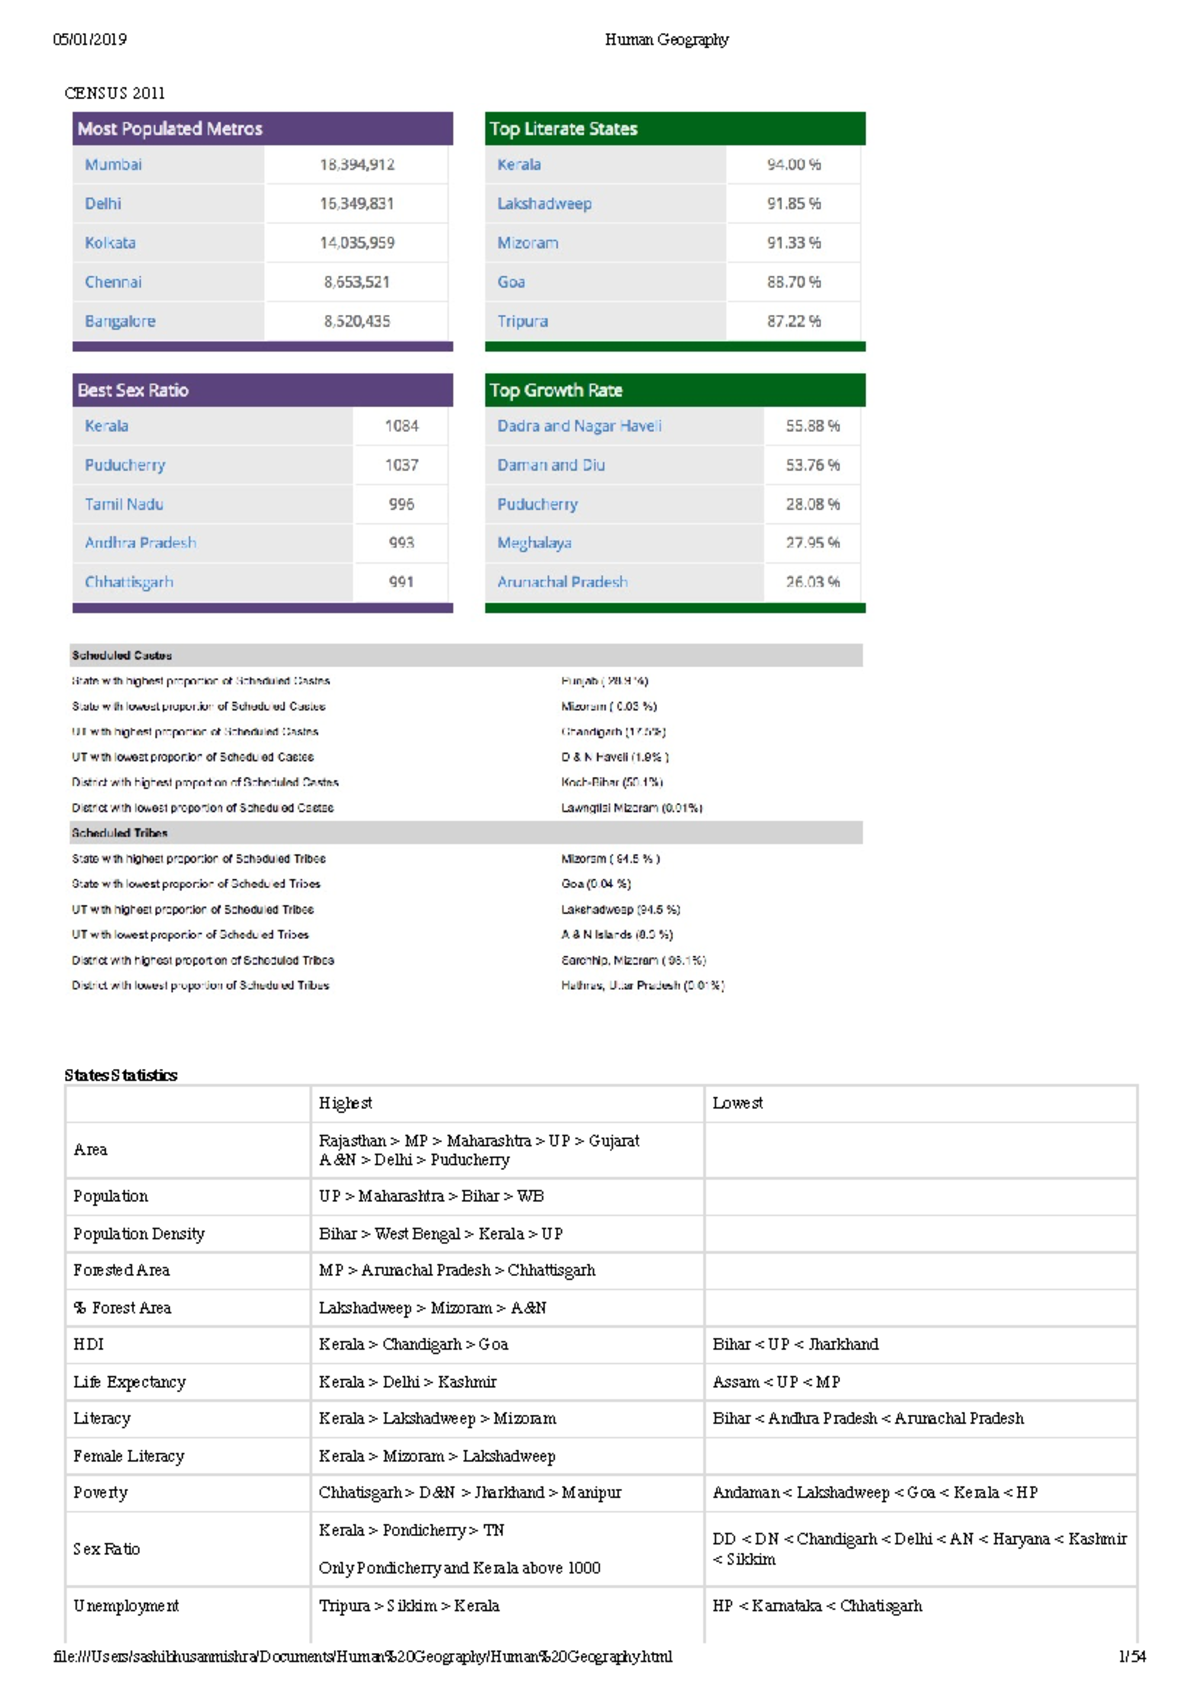1200x1697 pixels.
Task: Select the Forested Area row label
Action: [x=121, y=1270]
